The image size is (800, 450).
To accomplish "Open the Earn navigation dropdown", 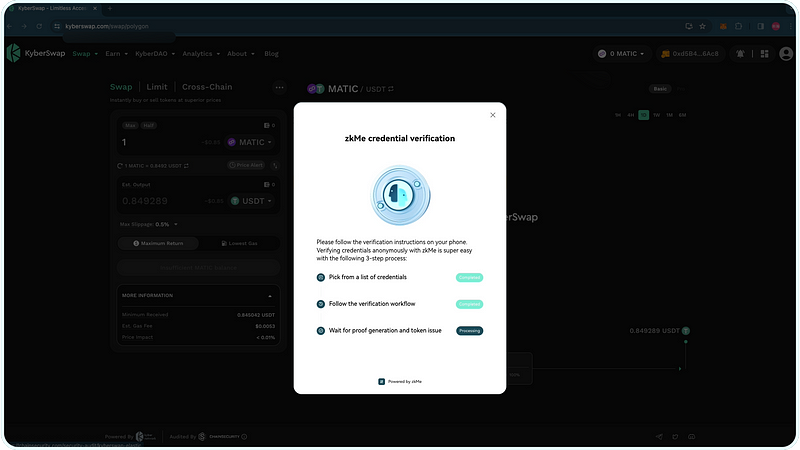I will pos(116,54).
